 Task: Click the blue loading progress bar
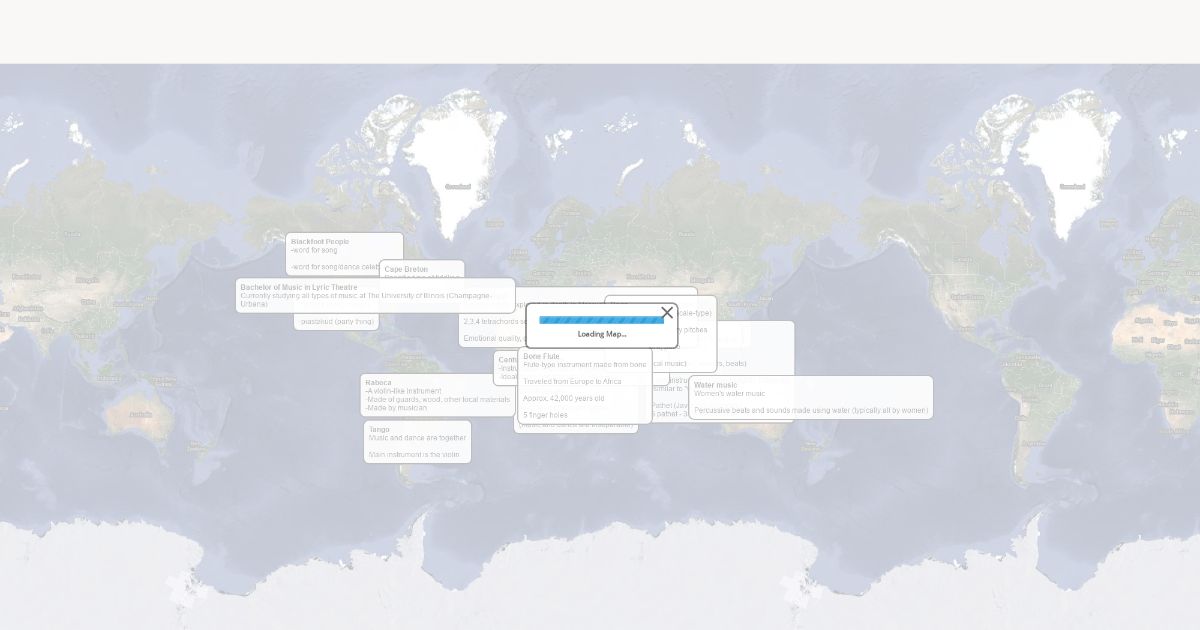click(x=601, y=320)
